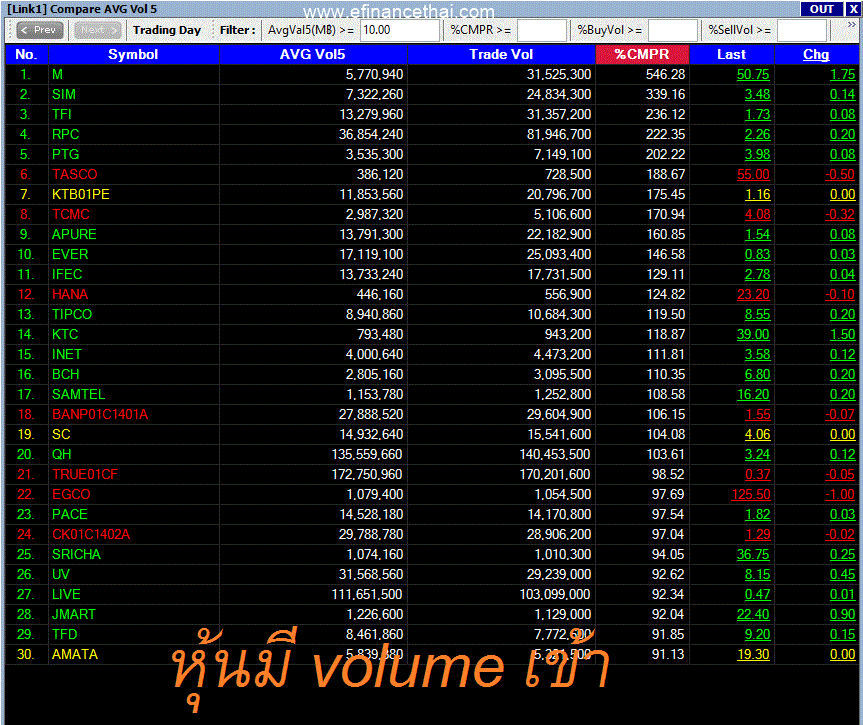The image size is (863, 725).
Task: Open last price 50.75 link
Action: click(x=753, y=74)
